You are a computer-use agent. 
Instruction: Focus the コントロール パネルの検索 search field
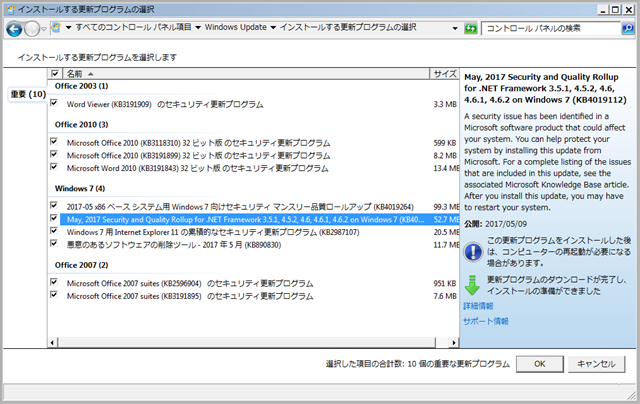click(x=551, y=28)
